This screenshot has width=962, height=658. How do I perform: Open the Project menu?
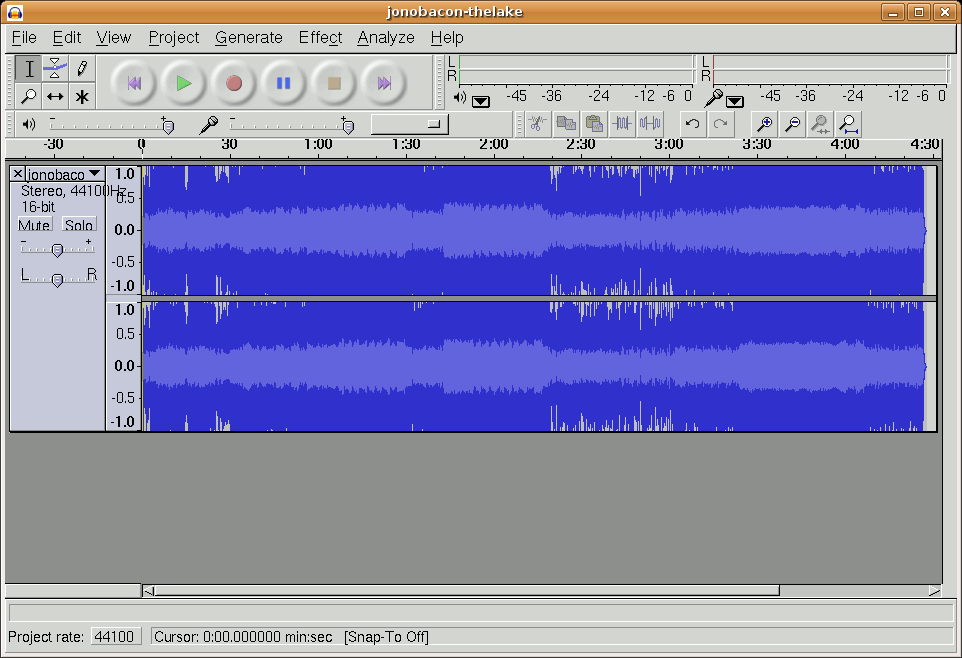[x=174, y=38]
